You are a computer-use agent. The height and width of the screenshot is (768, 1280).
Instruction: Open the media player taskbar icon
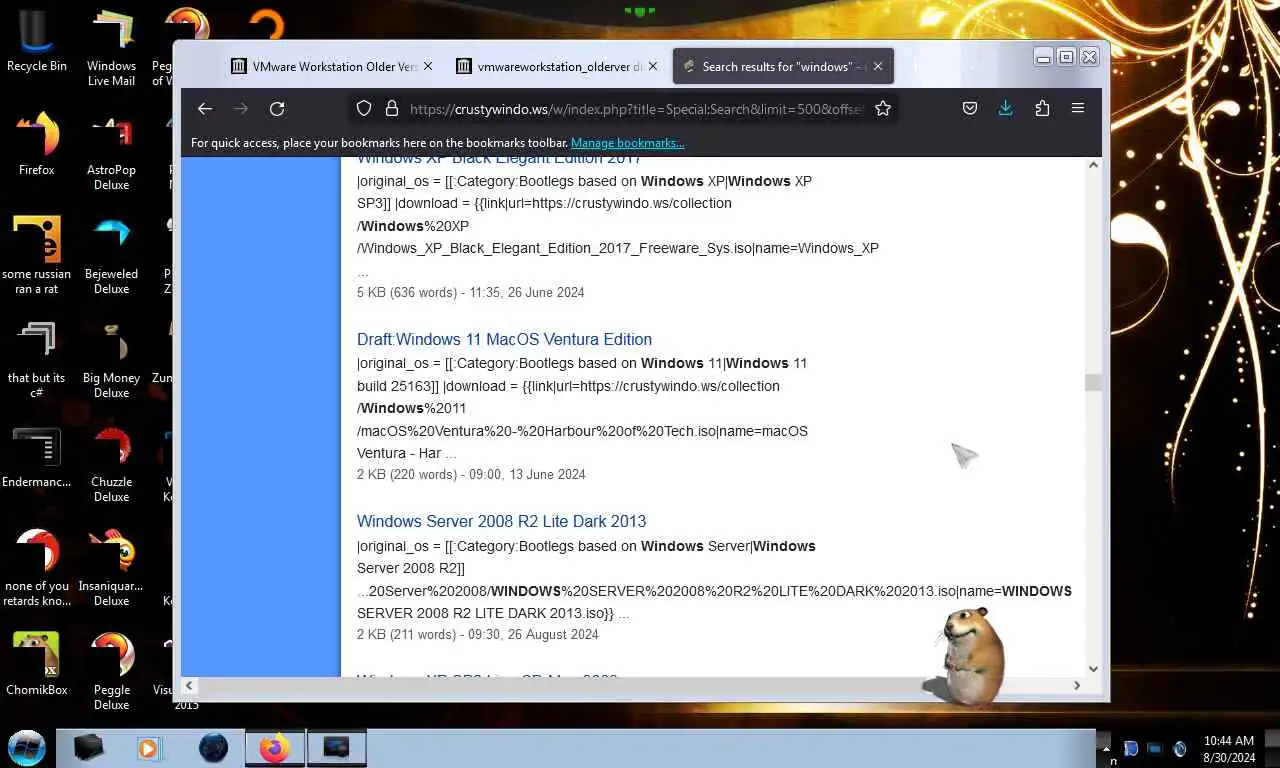click(x=149, y=748)
